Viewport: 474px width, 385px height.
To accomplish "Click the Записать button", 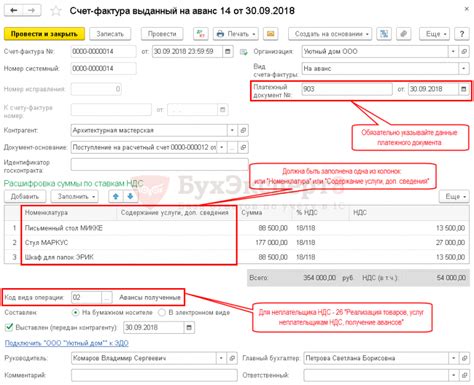I will 110,34.
